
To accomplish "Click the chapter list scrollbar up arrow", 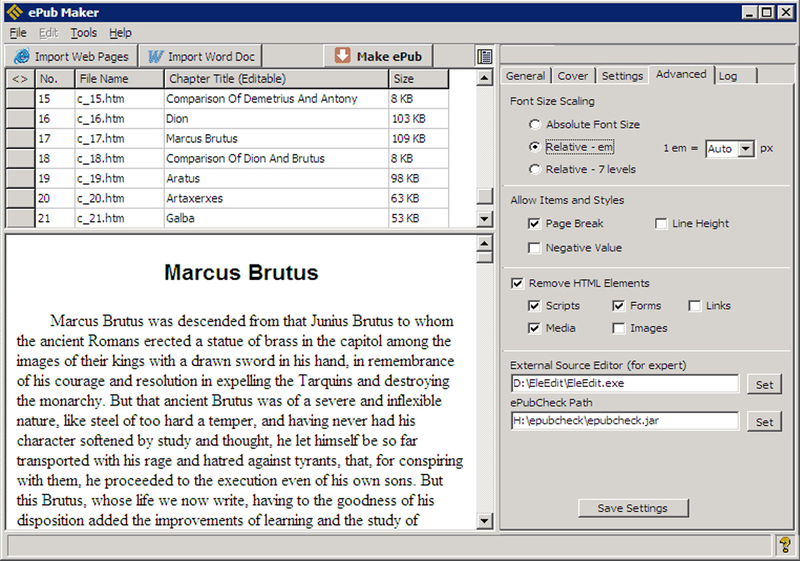I will point(484,78).
